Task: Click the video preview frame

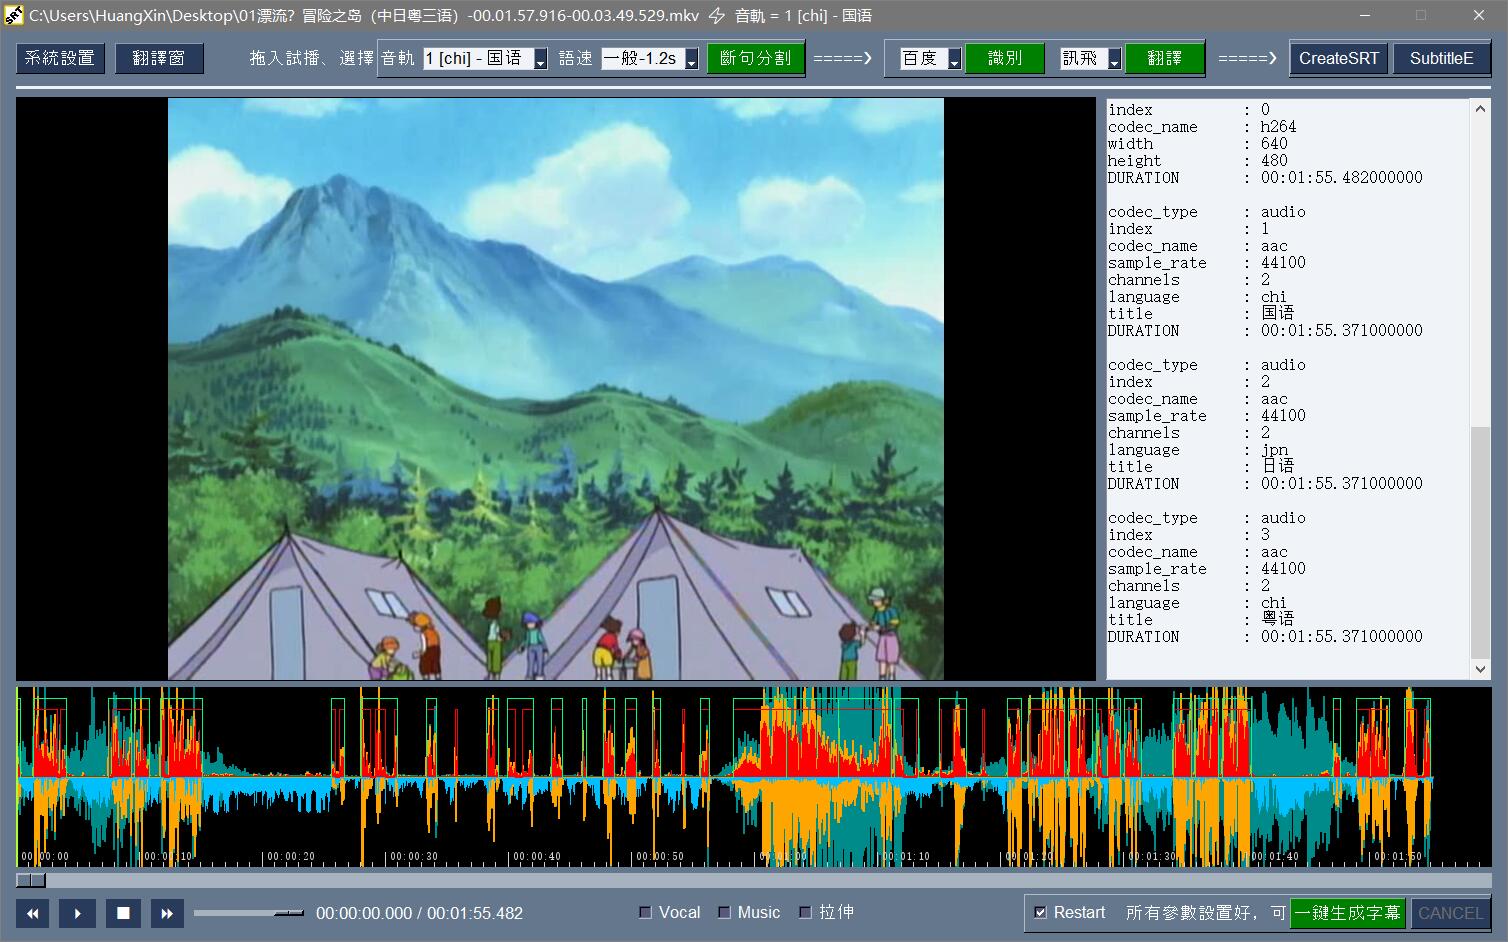Action: (556, 389)
